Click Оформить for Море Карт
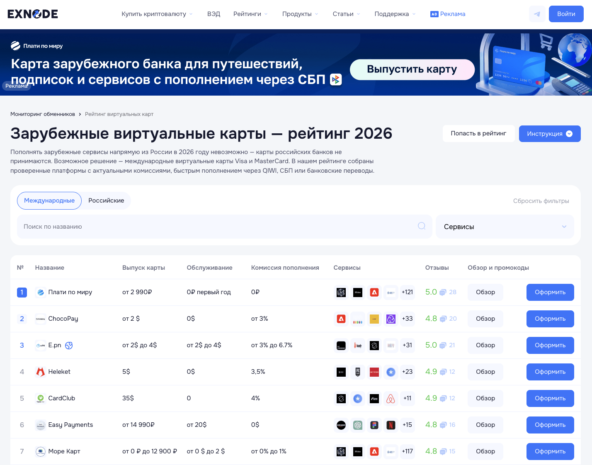Viewport: 592px width, 465px height. pyautogui.click(x=550, y=451)
